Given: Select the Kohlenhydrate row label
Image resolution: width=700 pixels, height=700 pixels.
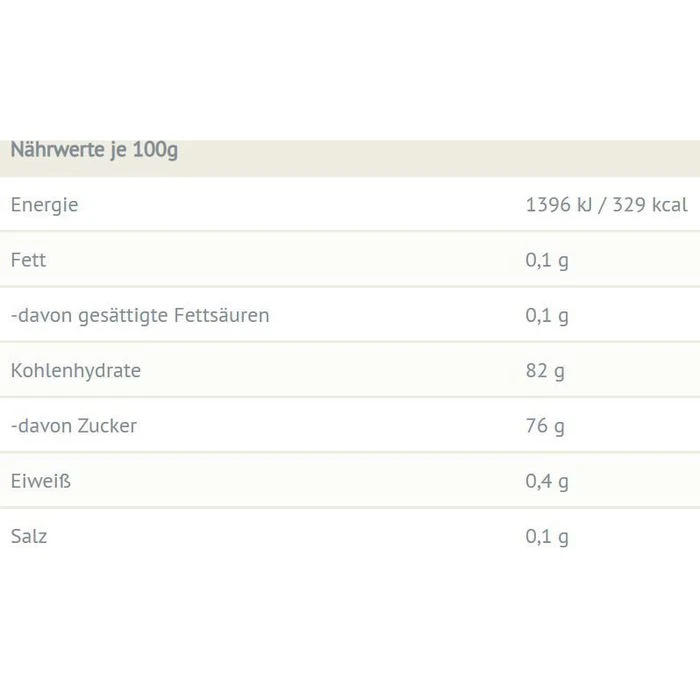Looking at the screenshot, I should (x=75, y=371).
